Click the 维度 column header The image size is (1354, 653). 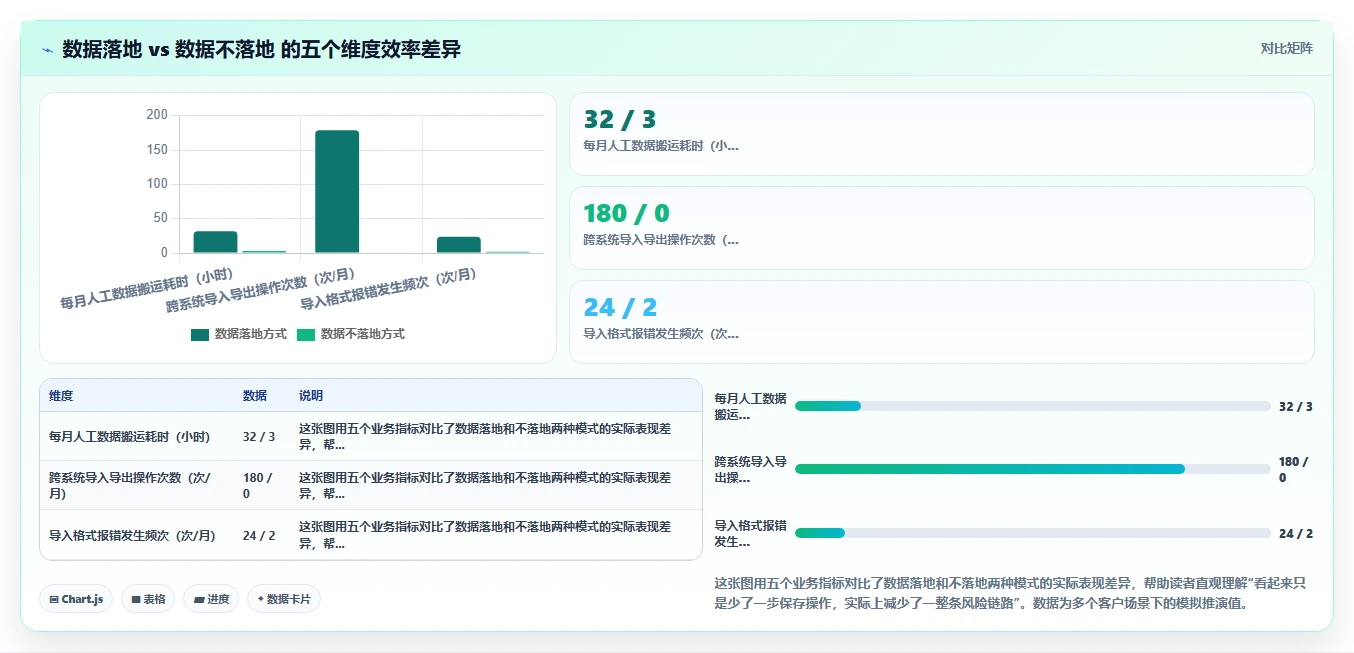click(61, 396)
